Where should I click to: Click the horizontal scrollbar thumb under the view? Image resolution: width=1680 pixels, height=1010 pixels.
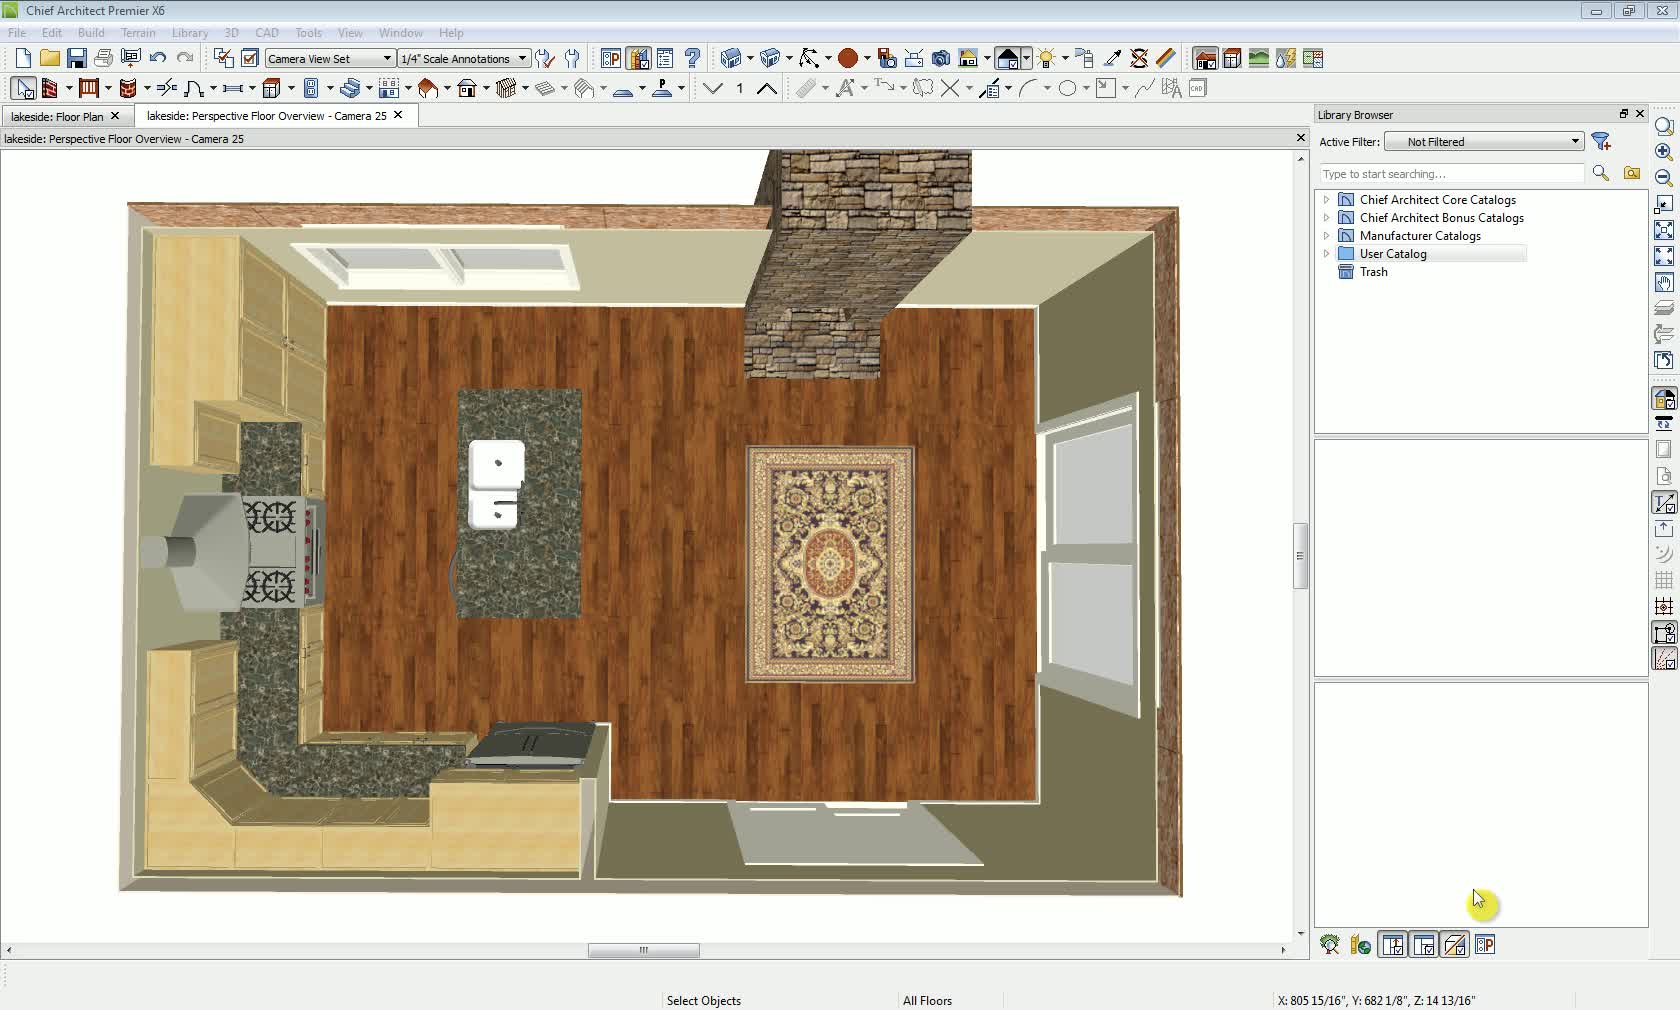(x=643, y=950)
